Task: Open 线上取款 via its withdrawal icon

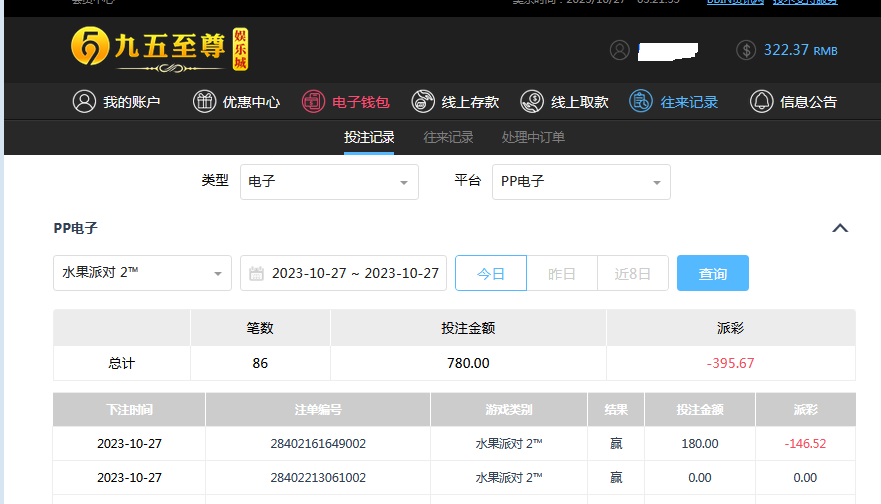Action: (x=532, y=102)
